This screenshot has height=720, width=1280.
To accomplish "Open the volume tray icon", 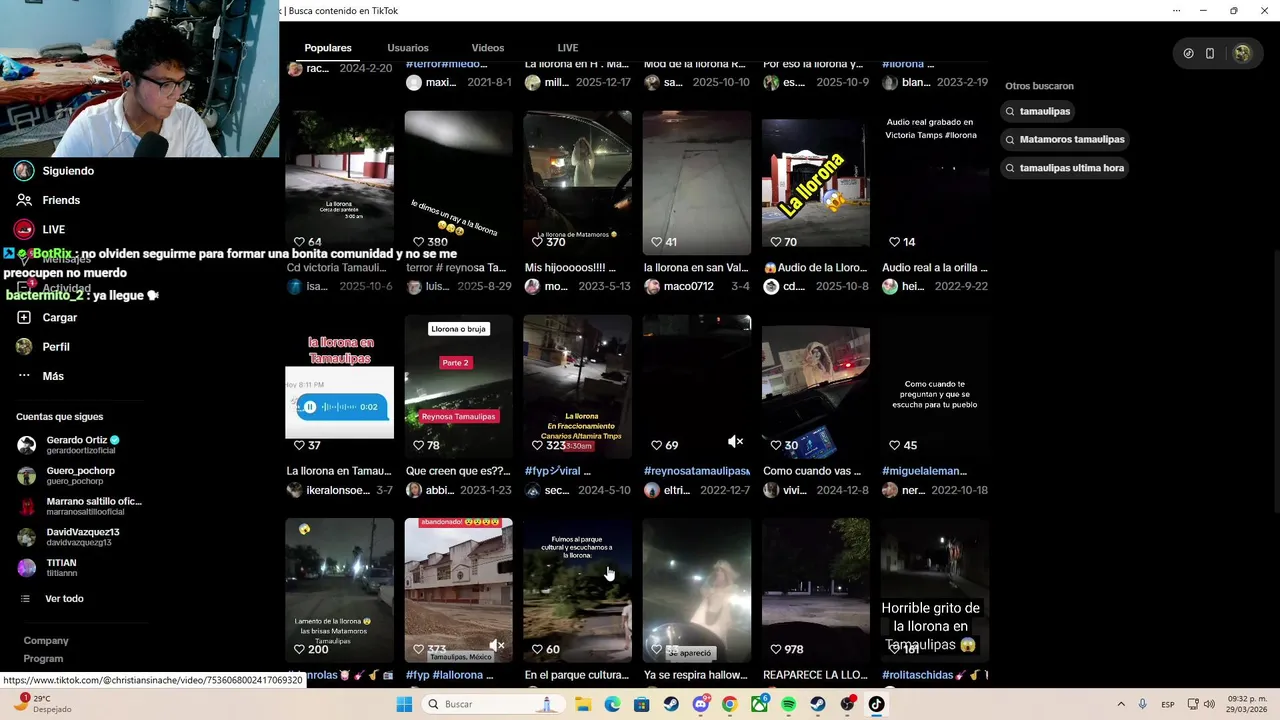I will pyautogui.click(x=1208, y=704).
